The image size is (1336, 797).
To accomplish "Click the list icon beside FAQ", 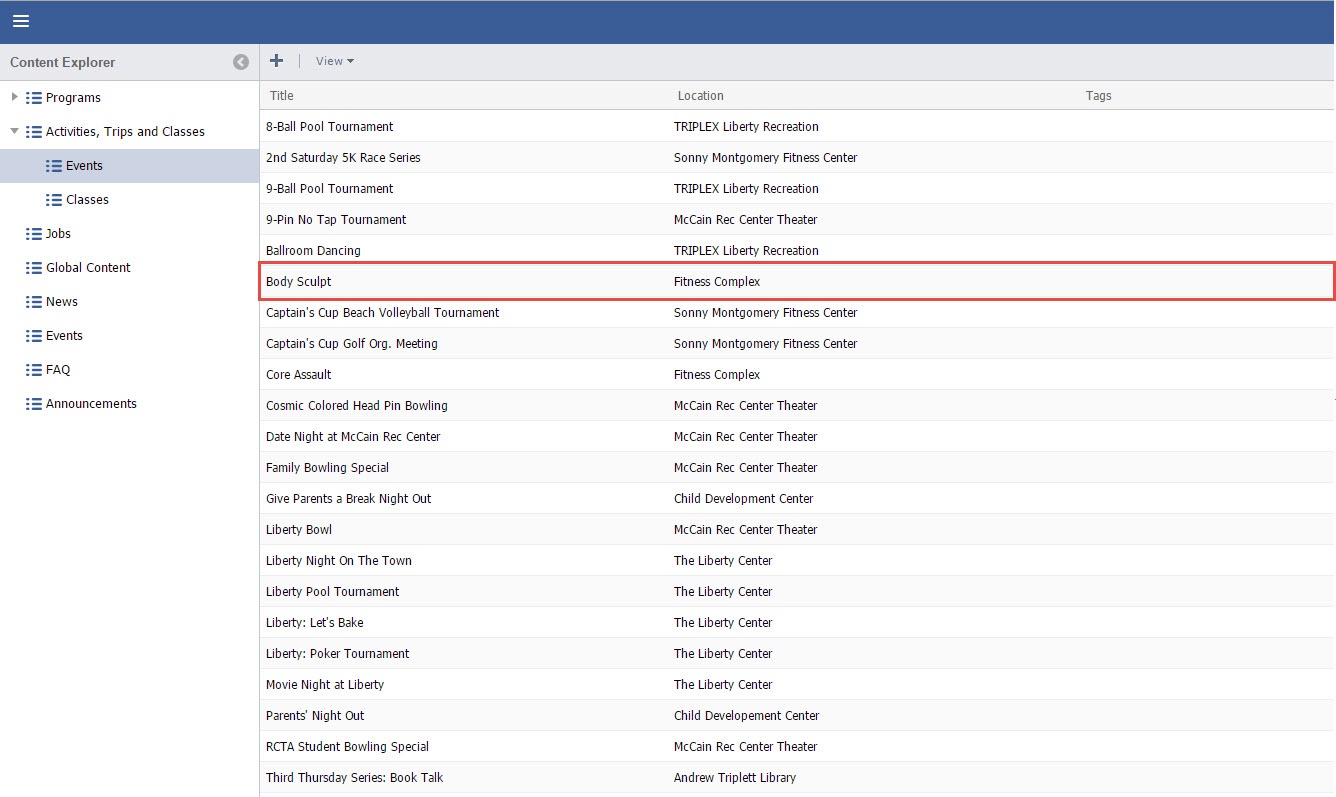I will click(x=34, y=370).
